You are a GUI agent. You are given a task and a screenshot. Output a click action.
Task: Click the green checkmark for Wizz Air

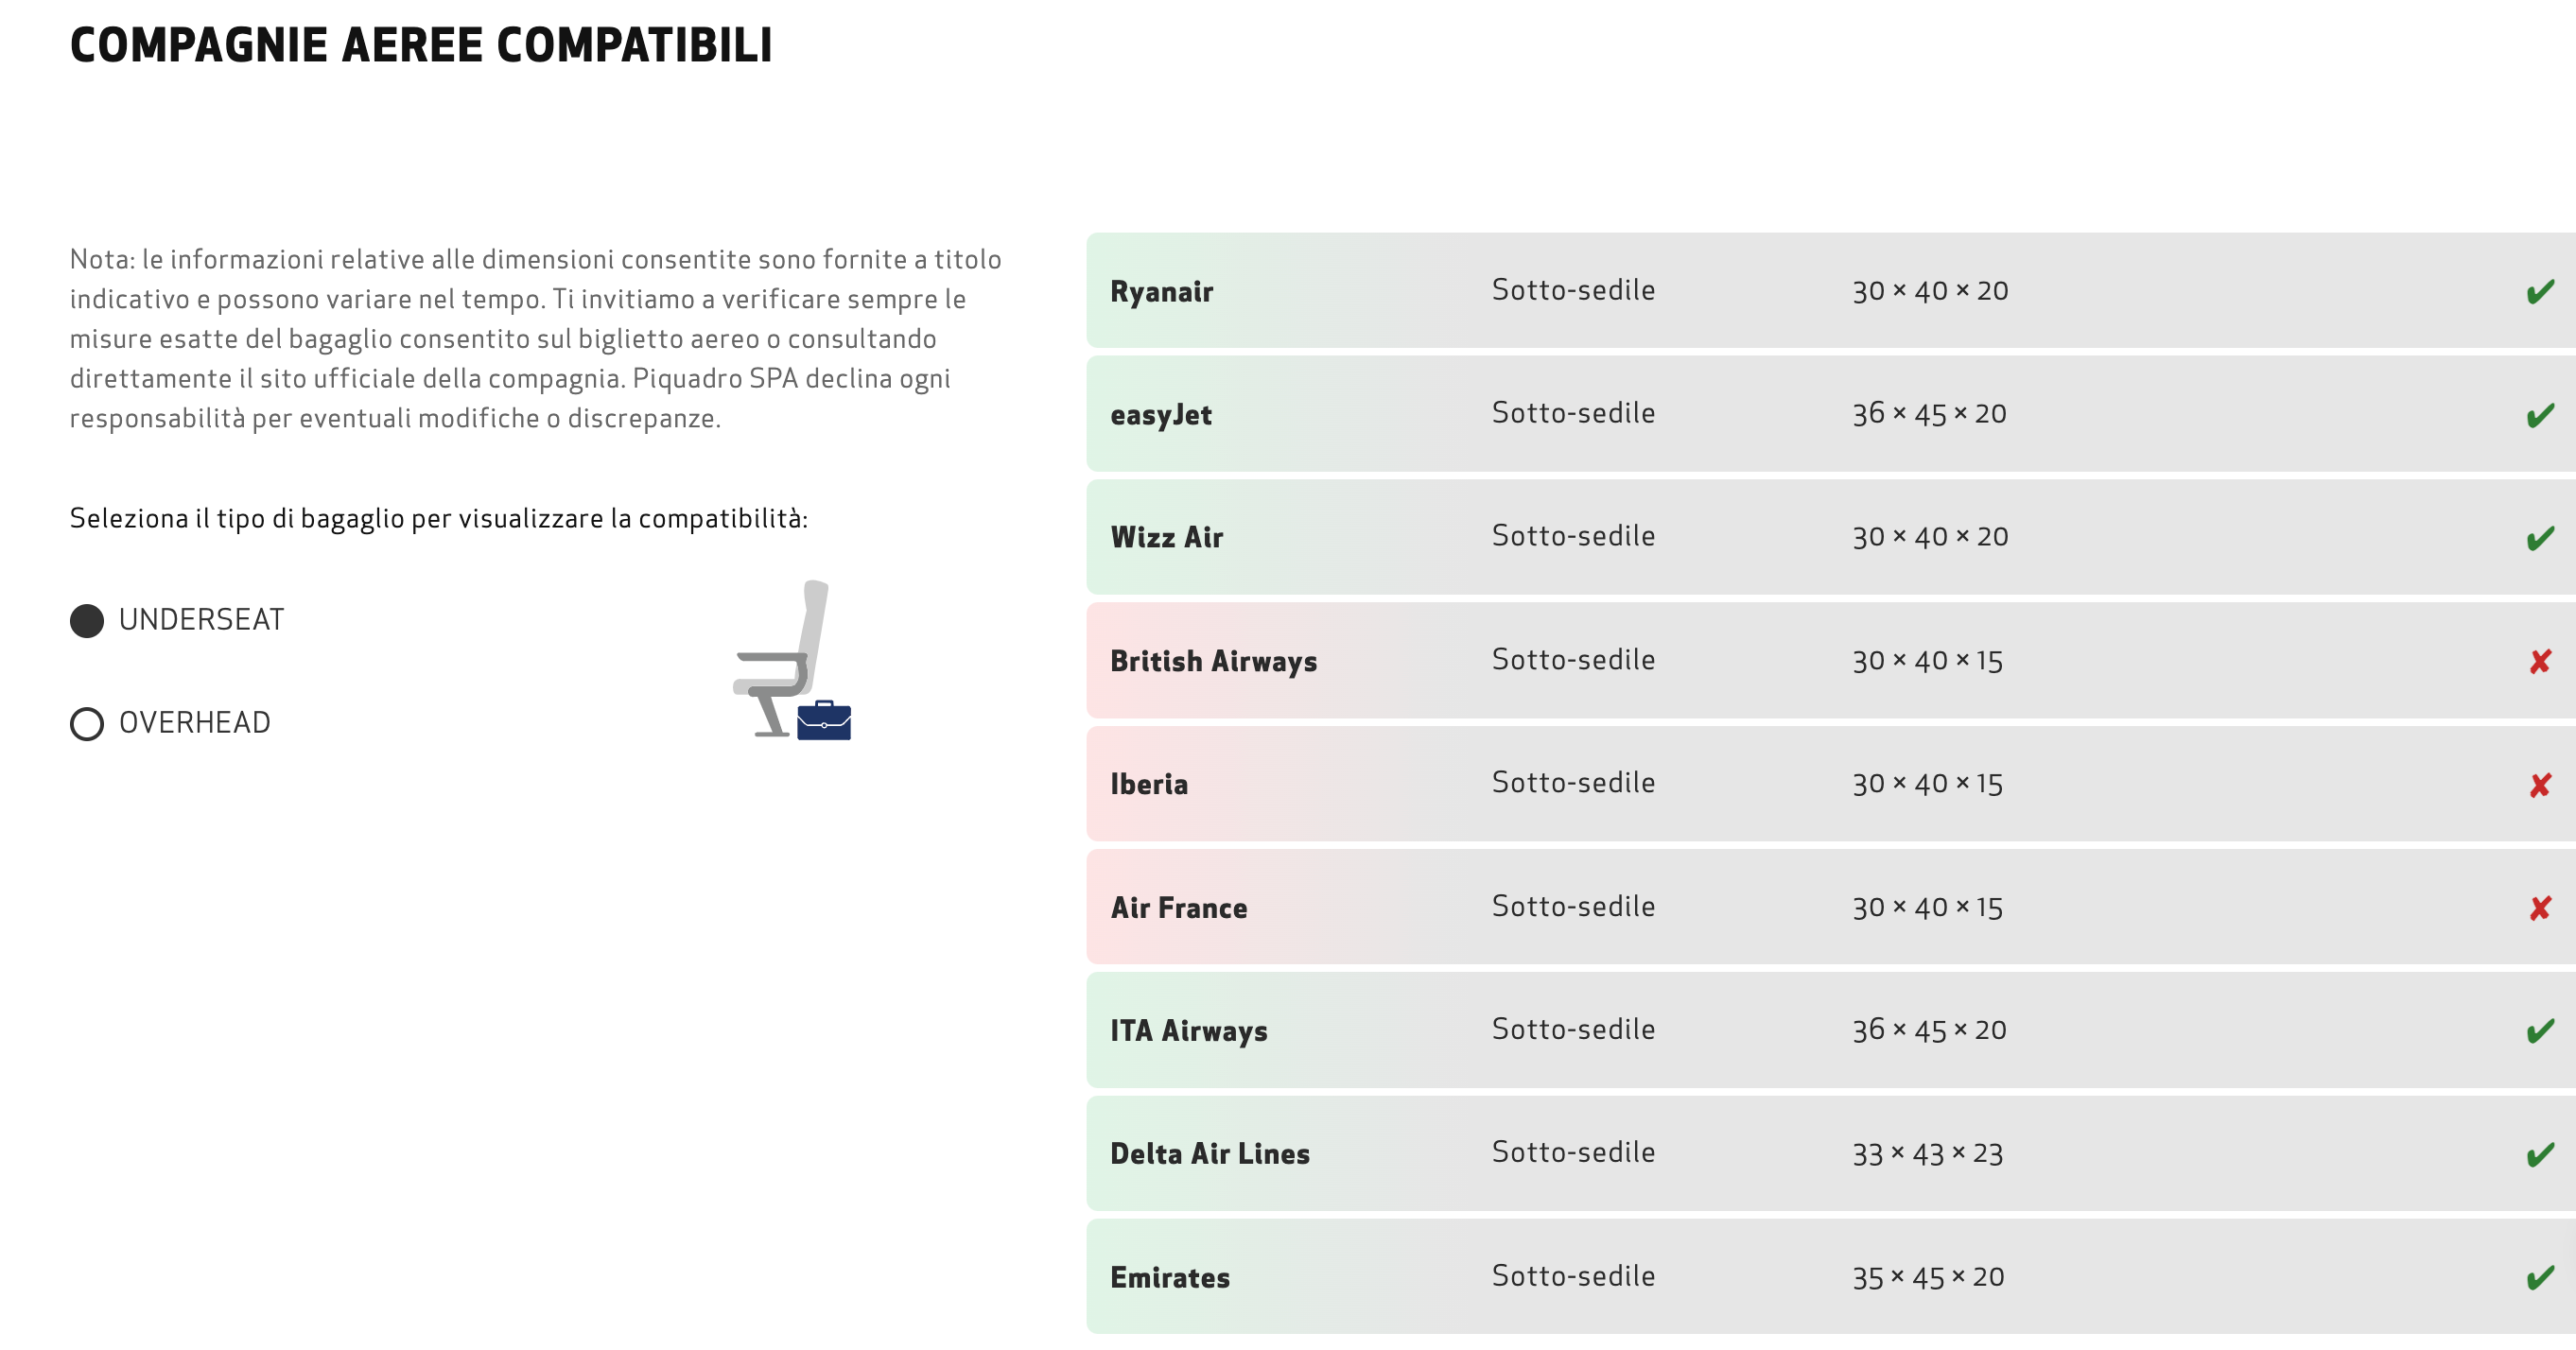2540,538
